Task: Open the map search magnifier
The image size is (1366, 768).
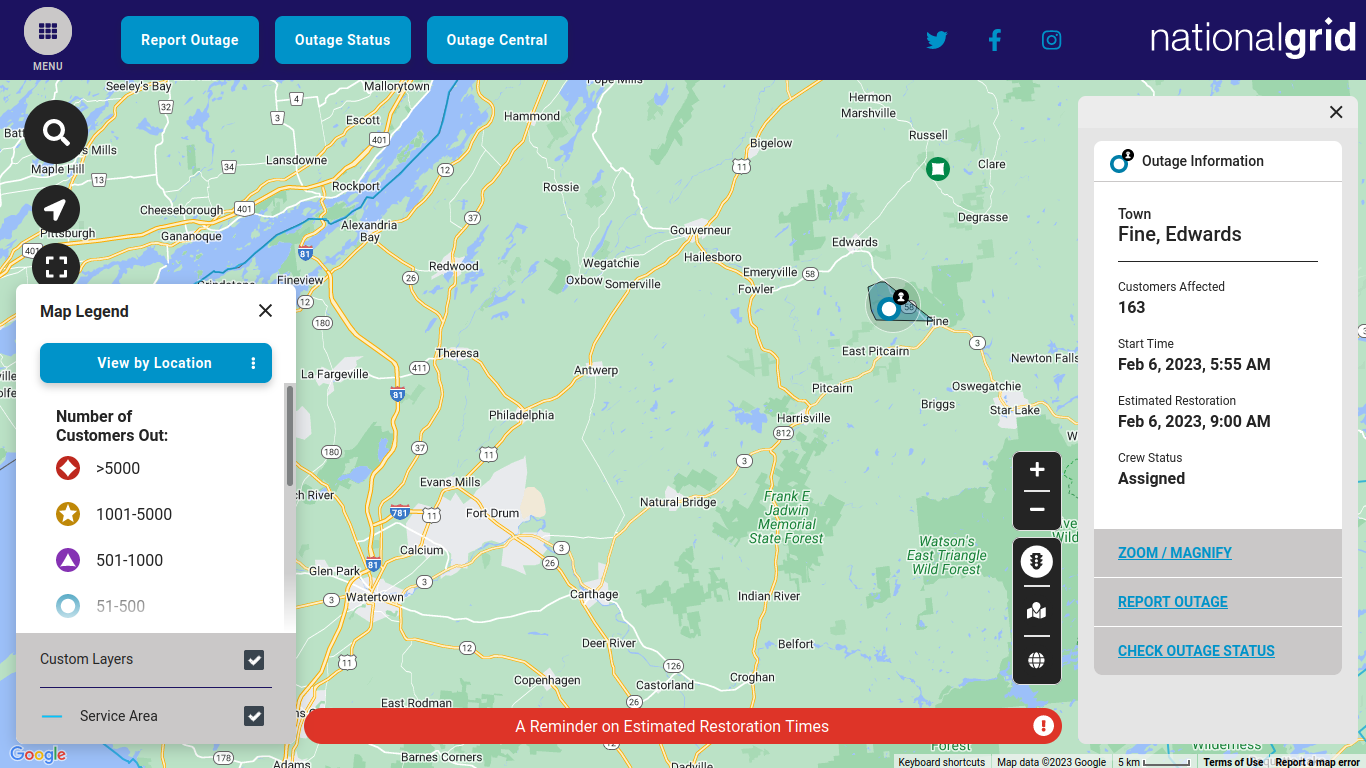Action: pyautogui.click(x=56, y=132)
